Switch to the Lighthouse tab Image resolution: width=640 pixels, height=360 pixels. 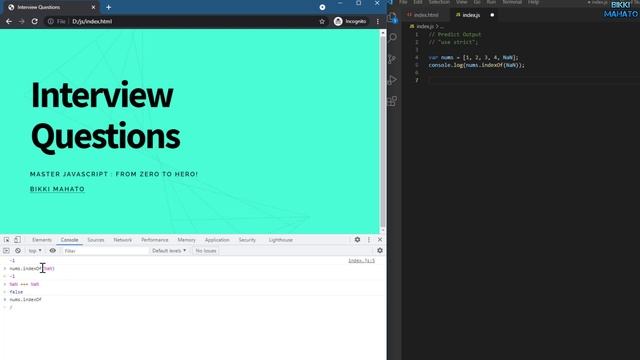coord(281,240)
